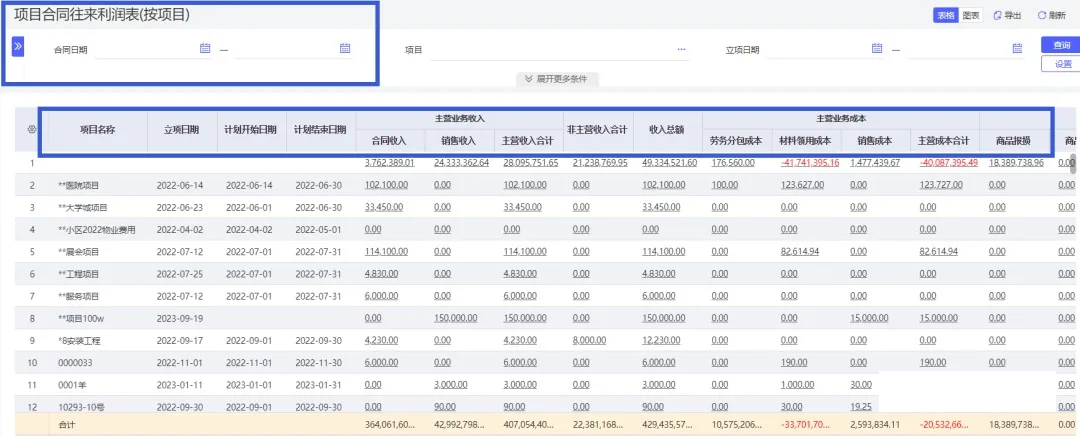Open the 3,762,389.01 contract income link
The image size is (1080, 437).
coord(389,163)
